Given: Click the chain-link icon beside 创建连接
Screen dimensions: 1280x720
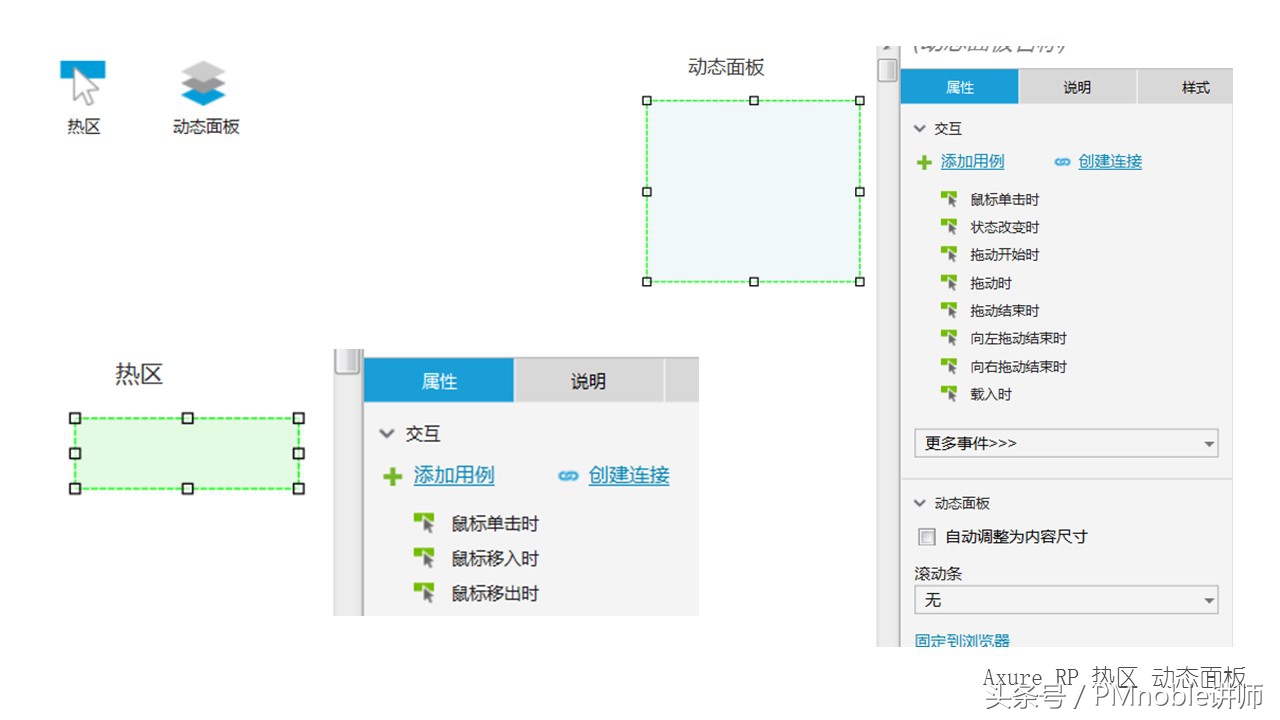Looking at the screenshot, I should [1062, 161].
